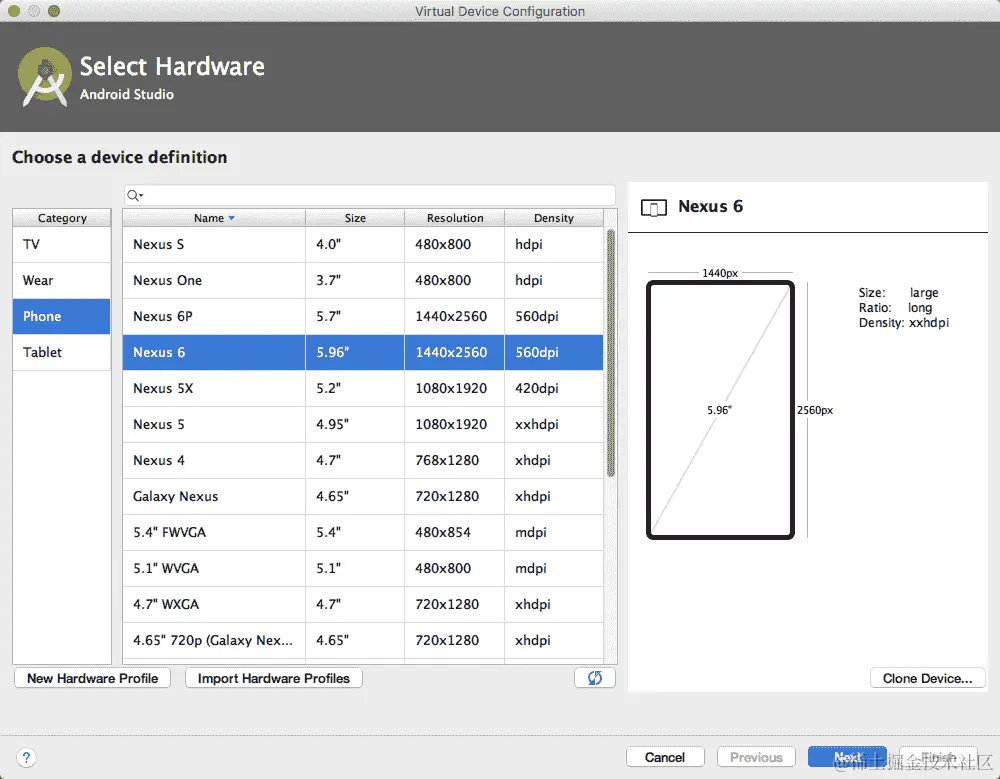Image resolution: width=1000 pixels, height=779 pixels.
Task: Sort by Name column header
Action: (x=214, y=218)
